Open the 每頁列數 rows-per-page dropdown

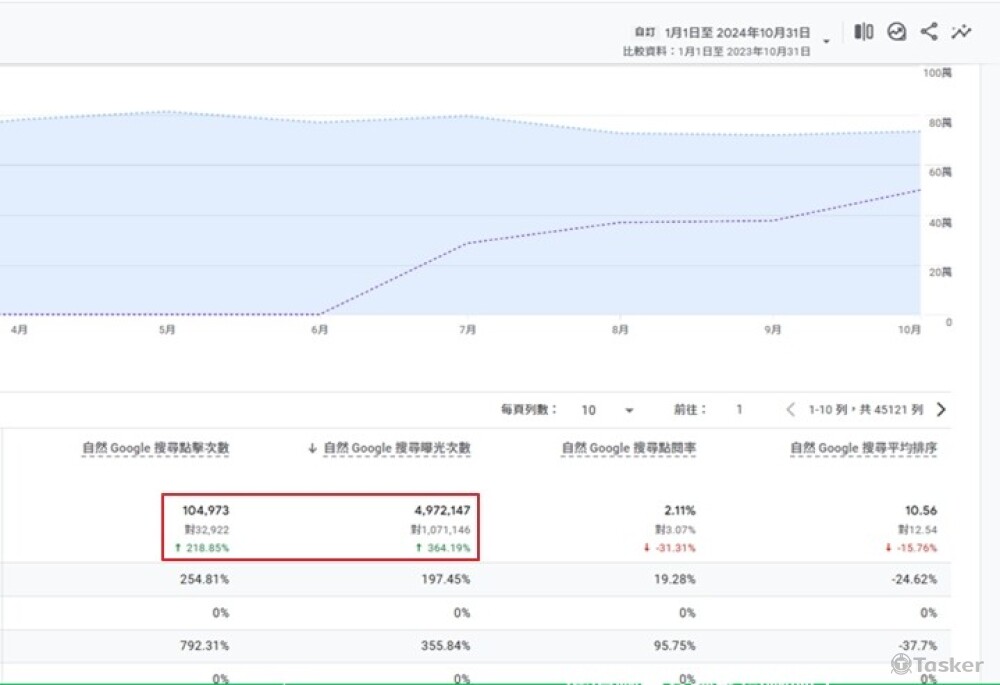(x=628, y=410)
